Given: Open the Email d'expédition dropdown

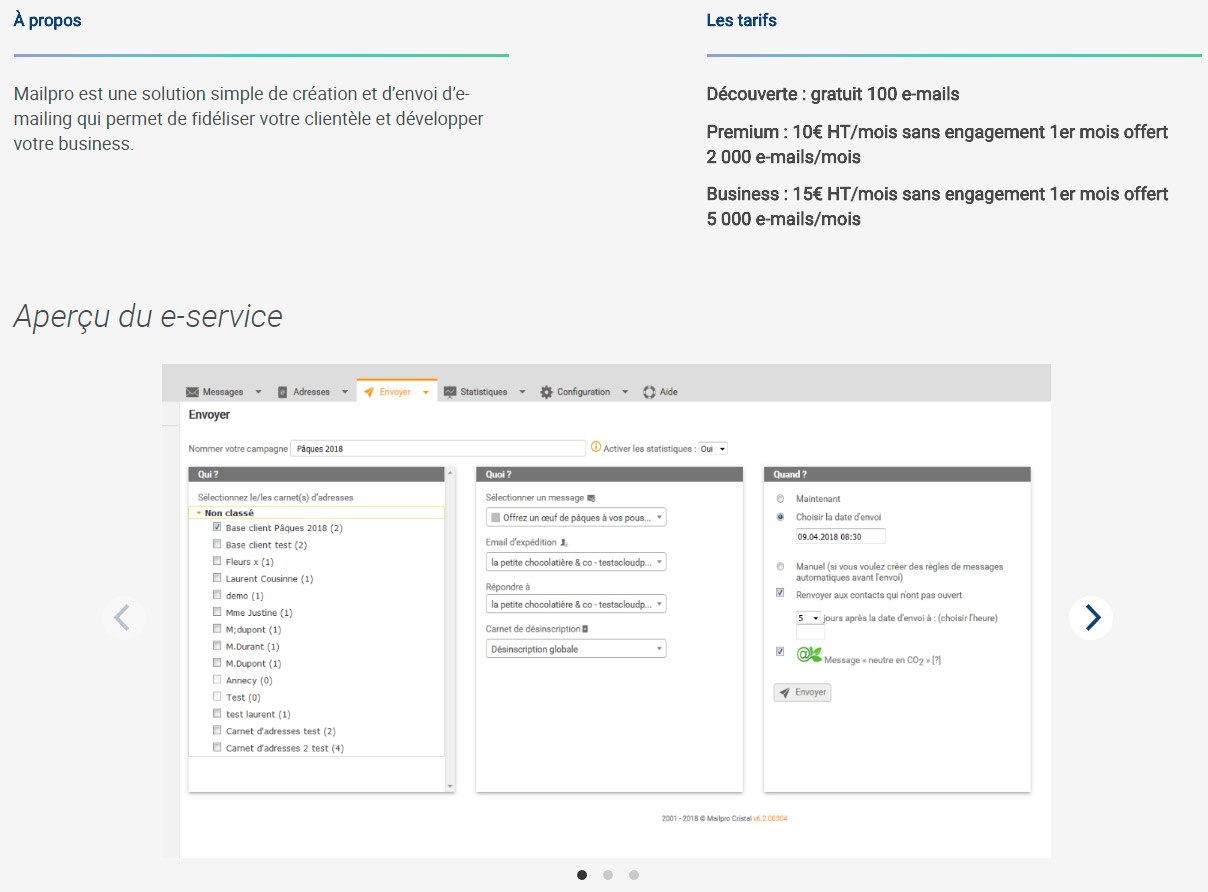Looking at the screenshot, I should [x=576, y=562].
